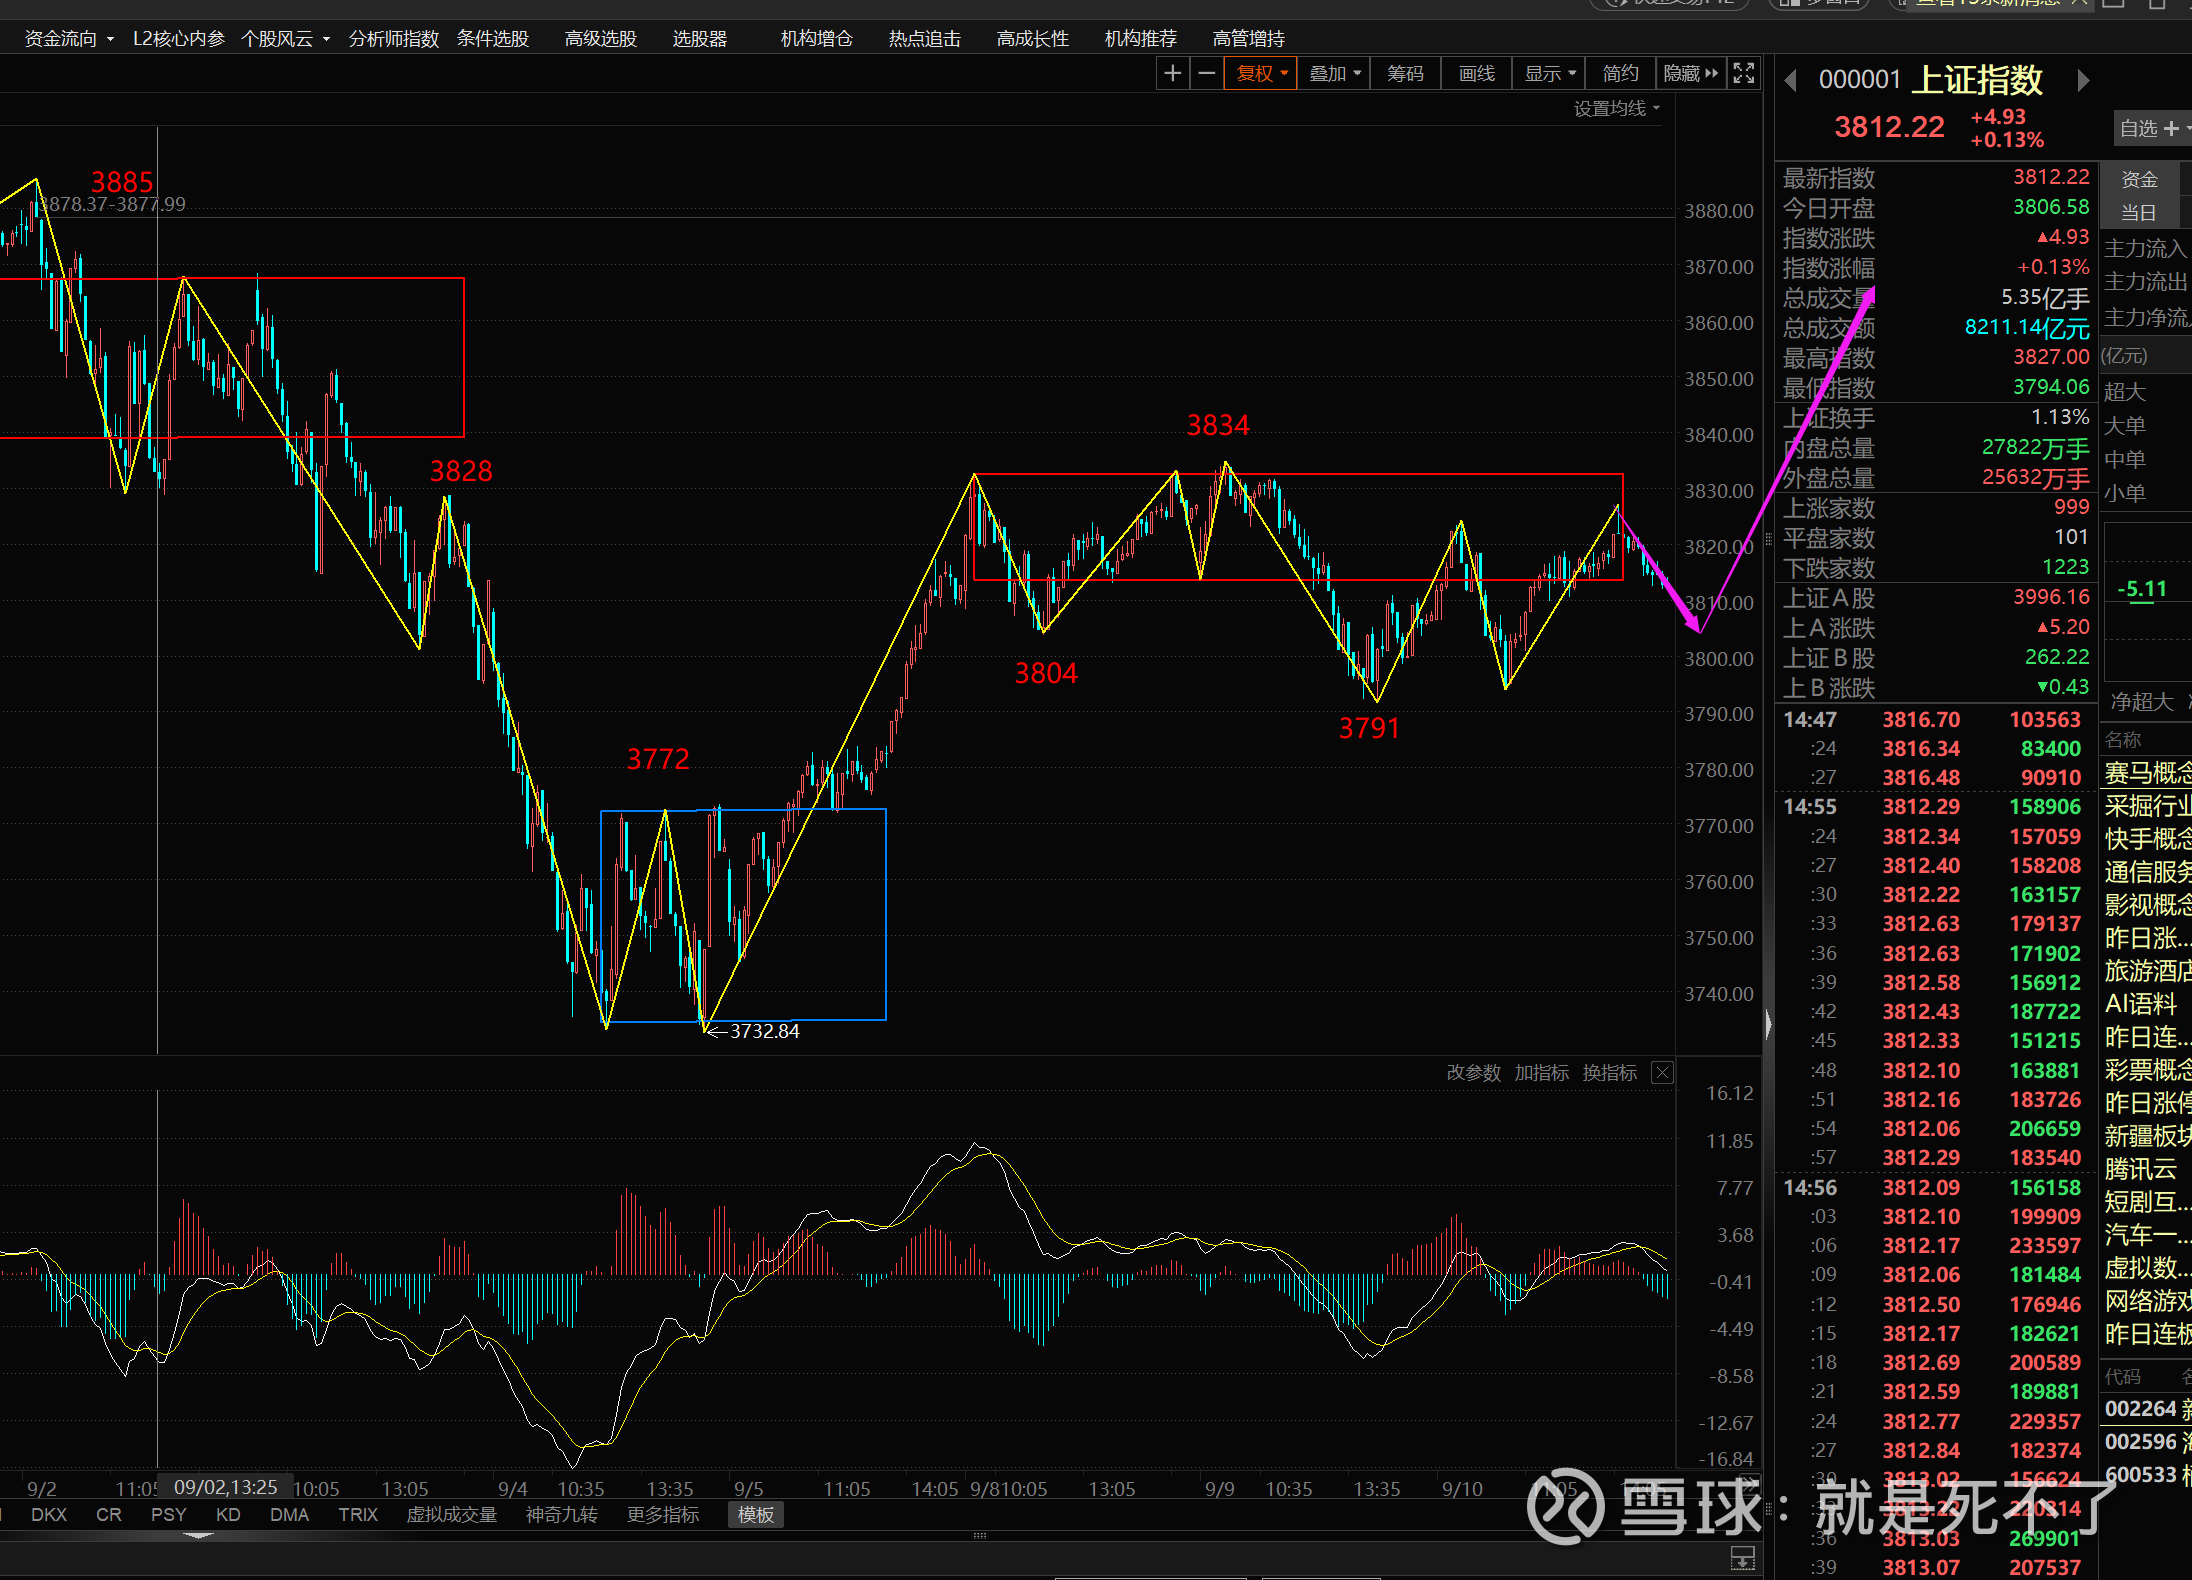This screenshot has width=2192, height=1580.
Task: Zoom out the chart with minus icon
Action: pos(1207,73)
